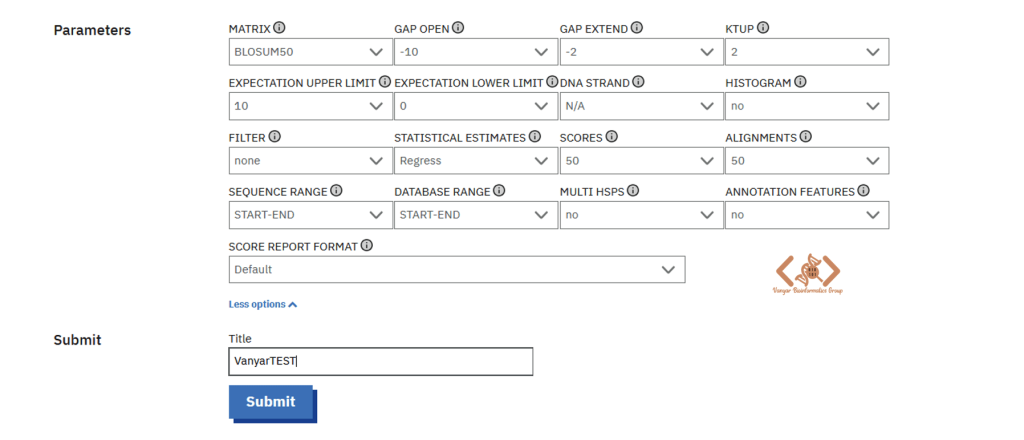Screen dimensions: 1024x440
Task: Open the HISTOGRAM info tooltip icon
Action: click(800, 82)
